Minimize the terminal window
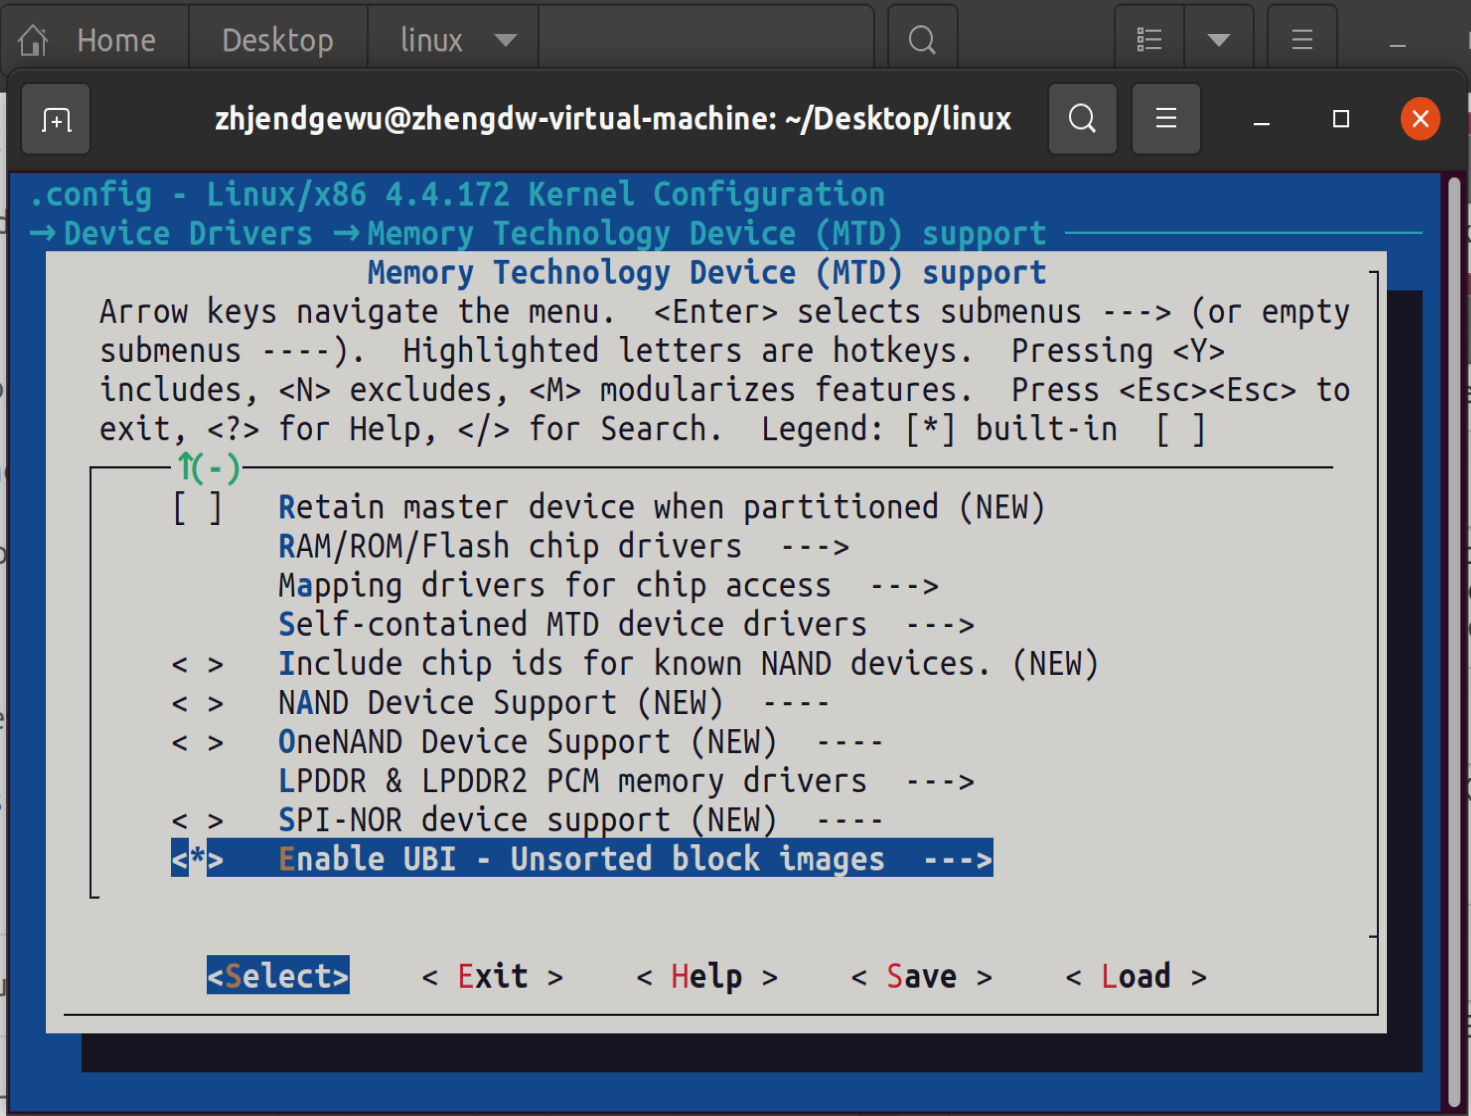This screenshot has width=1471, height=1116. click(x=1262, y=120)
